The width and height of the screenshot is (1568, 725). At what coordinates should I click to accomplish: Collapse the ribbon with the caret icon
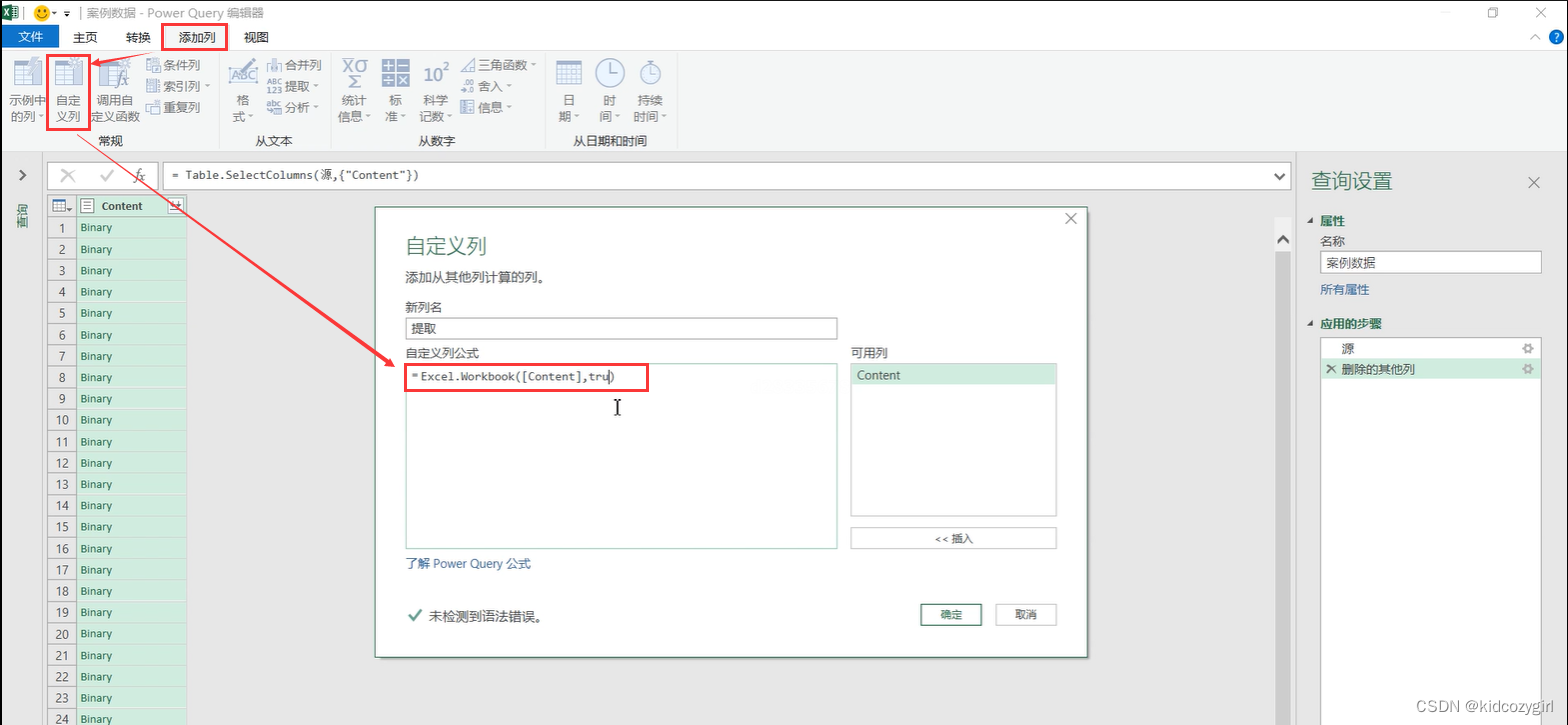[x=1536, y=37]
